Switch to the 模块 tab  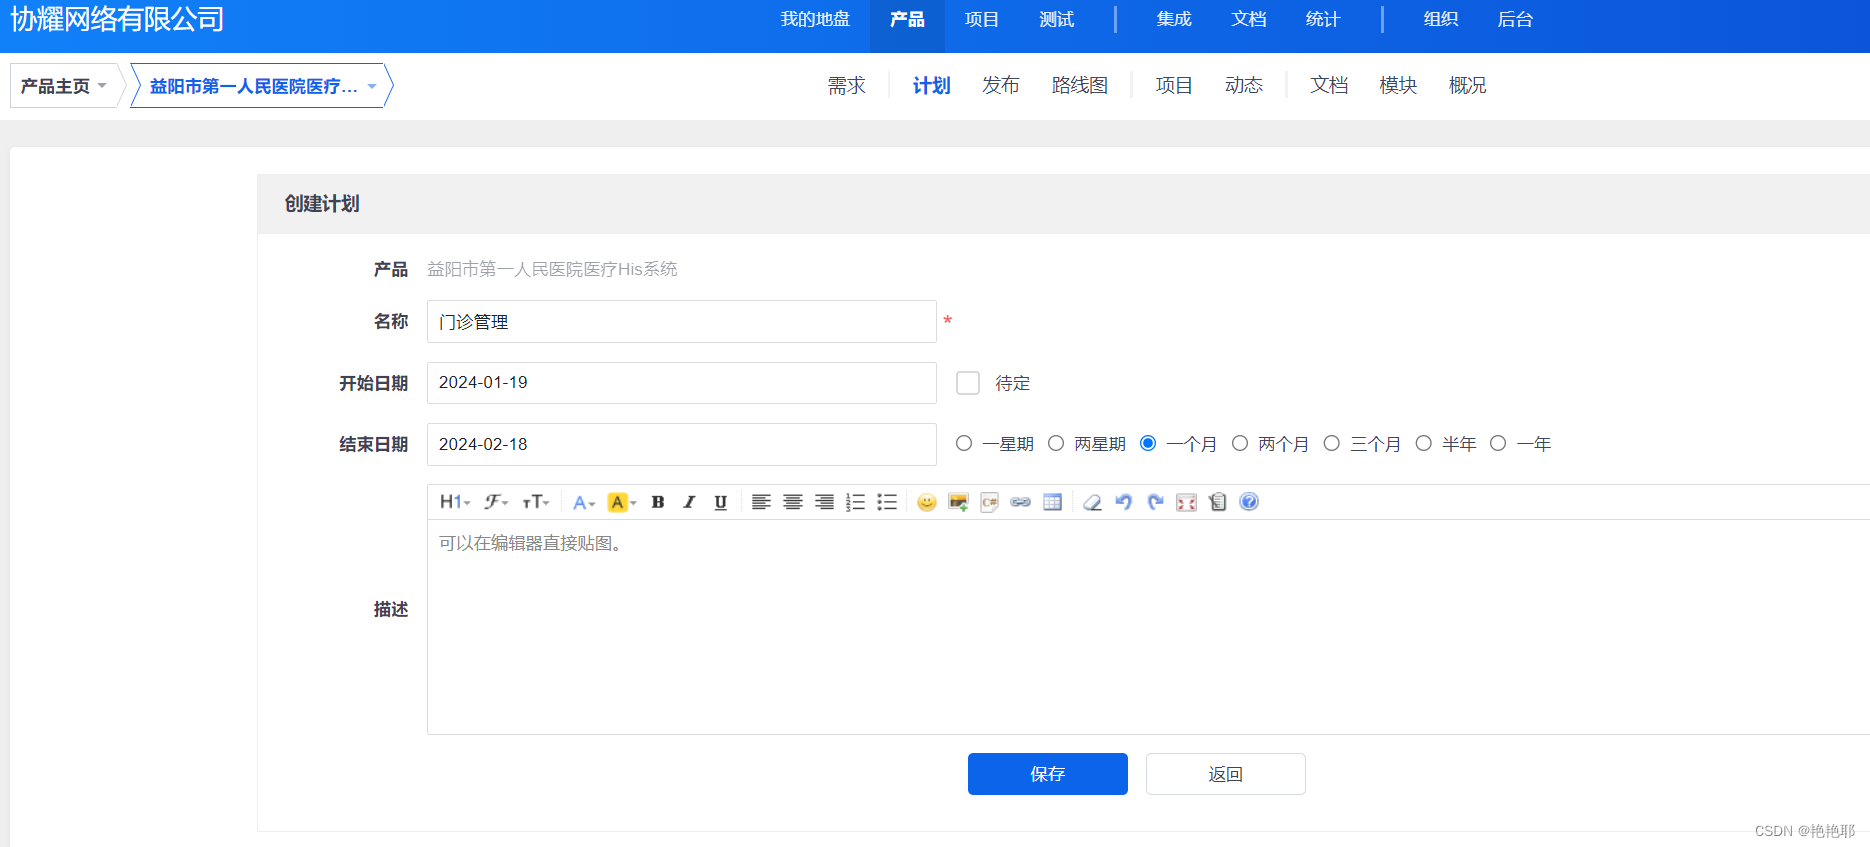(1398, 85)
